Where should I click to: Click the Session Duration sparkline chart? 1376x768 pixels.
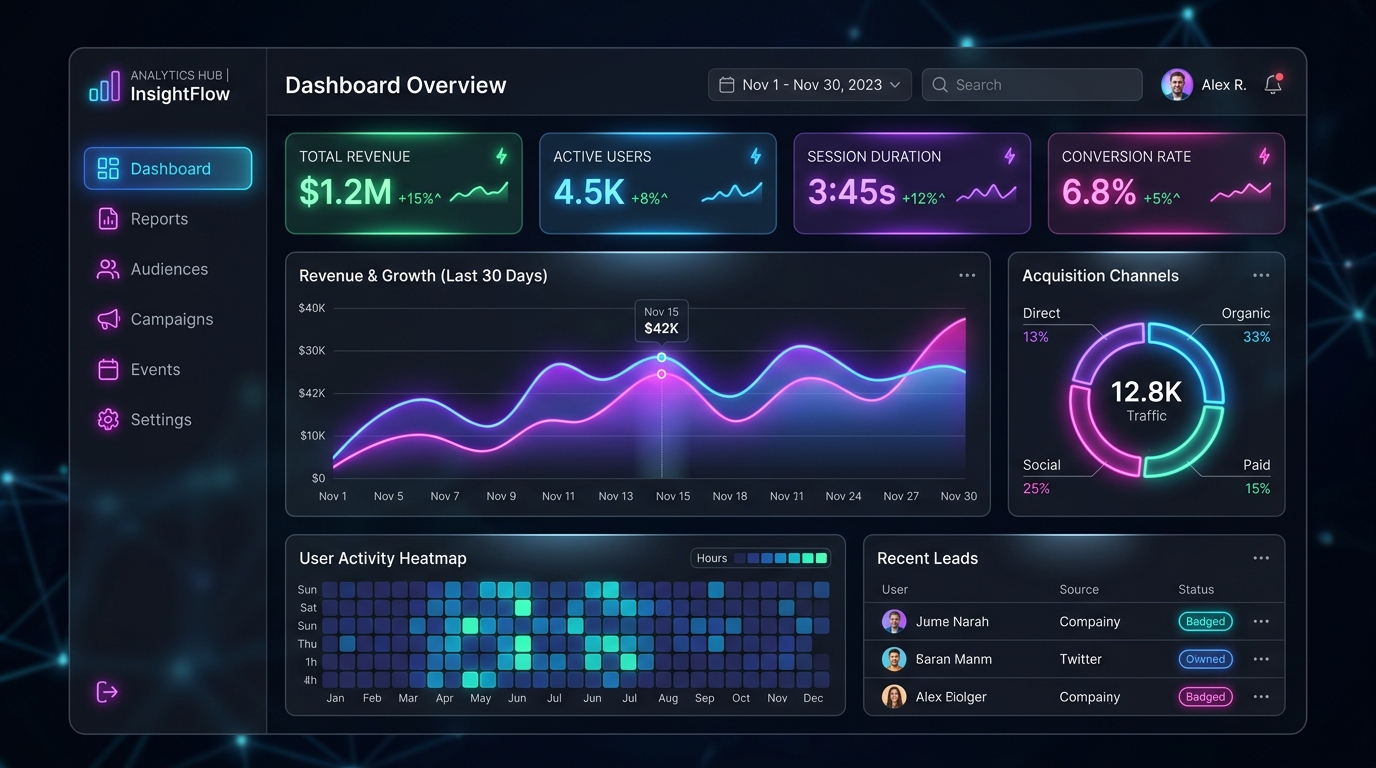click(986, 192)
